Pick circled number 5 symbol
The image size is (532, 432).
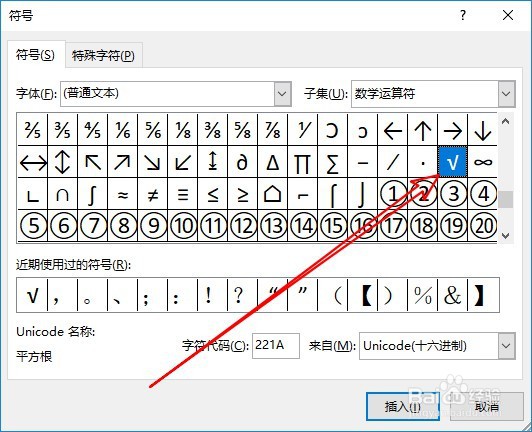[x=33, y=225]
